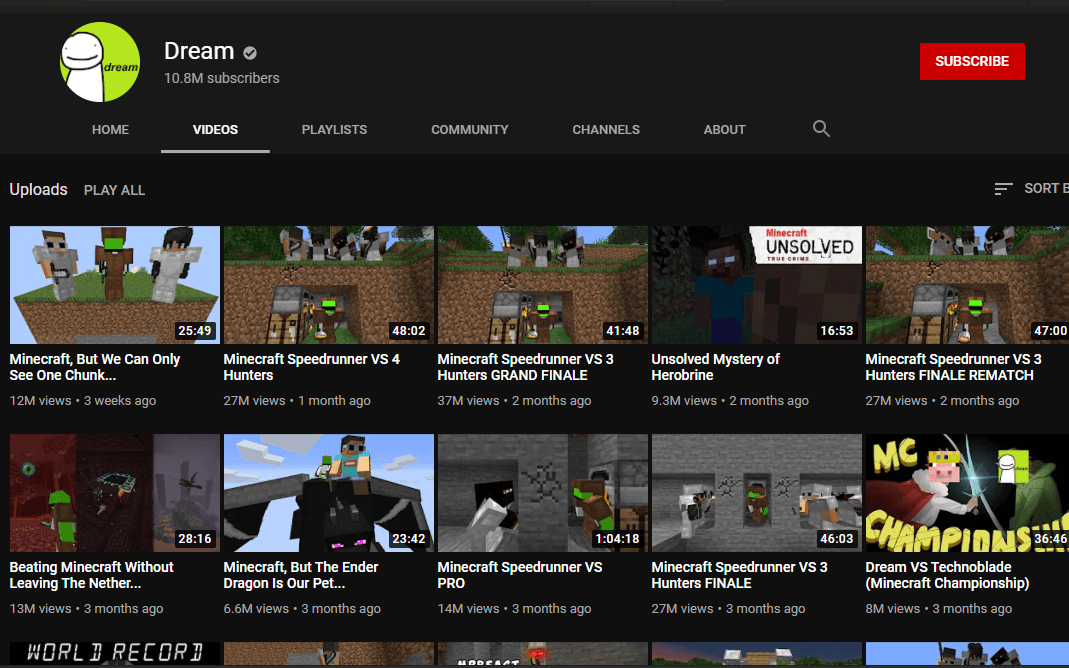1069x668 pixels.
Task: Open the Channels tab
Action: [x=606, y=130]
